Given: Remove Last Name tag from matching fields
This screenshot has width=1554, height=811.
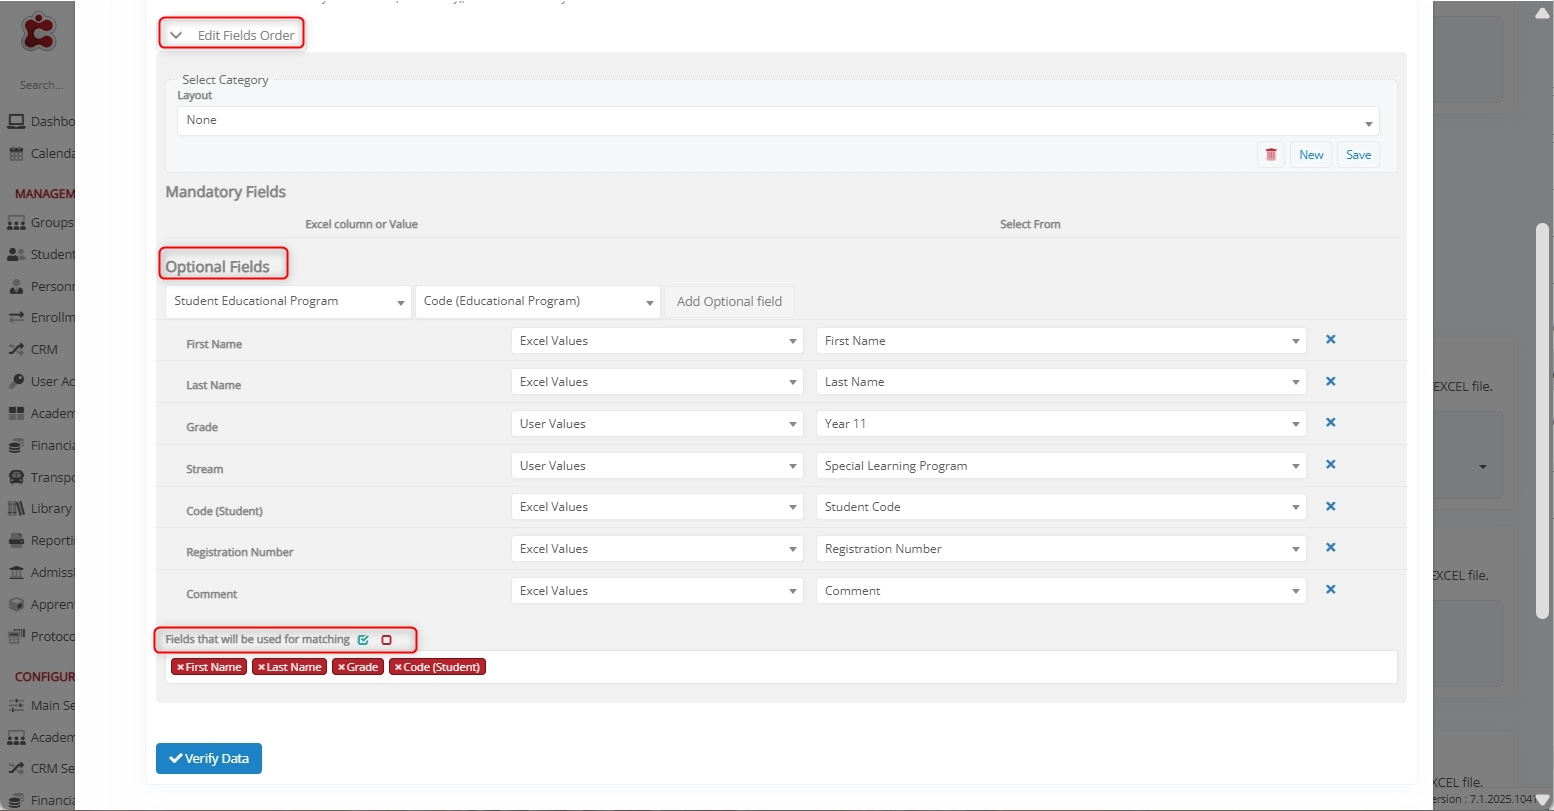Looking at the screenshot, I should pos(261,667).
